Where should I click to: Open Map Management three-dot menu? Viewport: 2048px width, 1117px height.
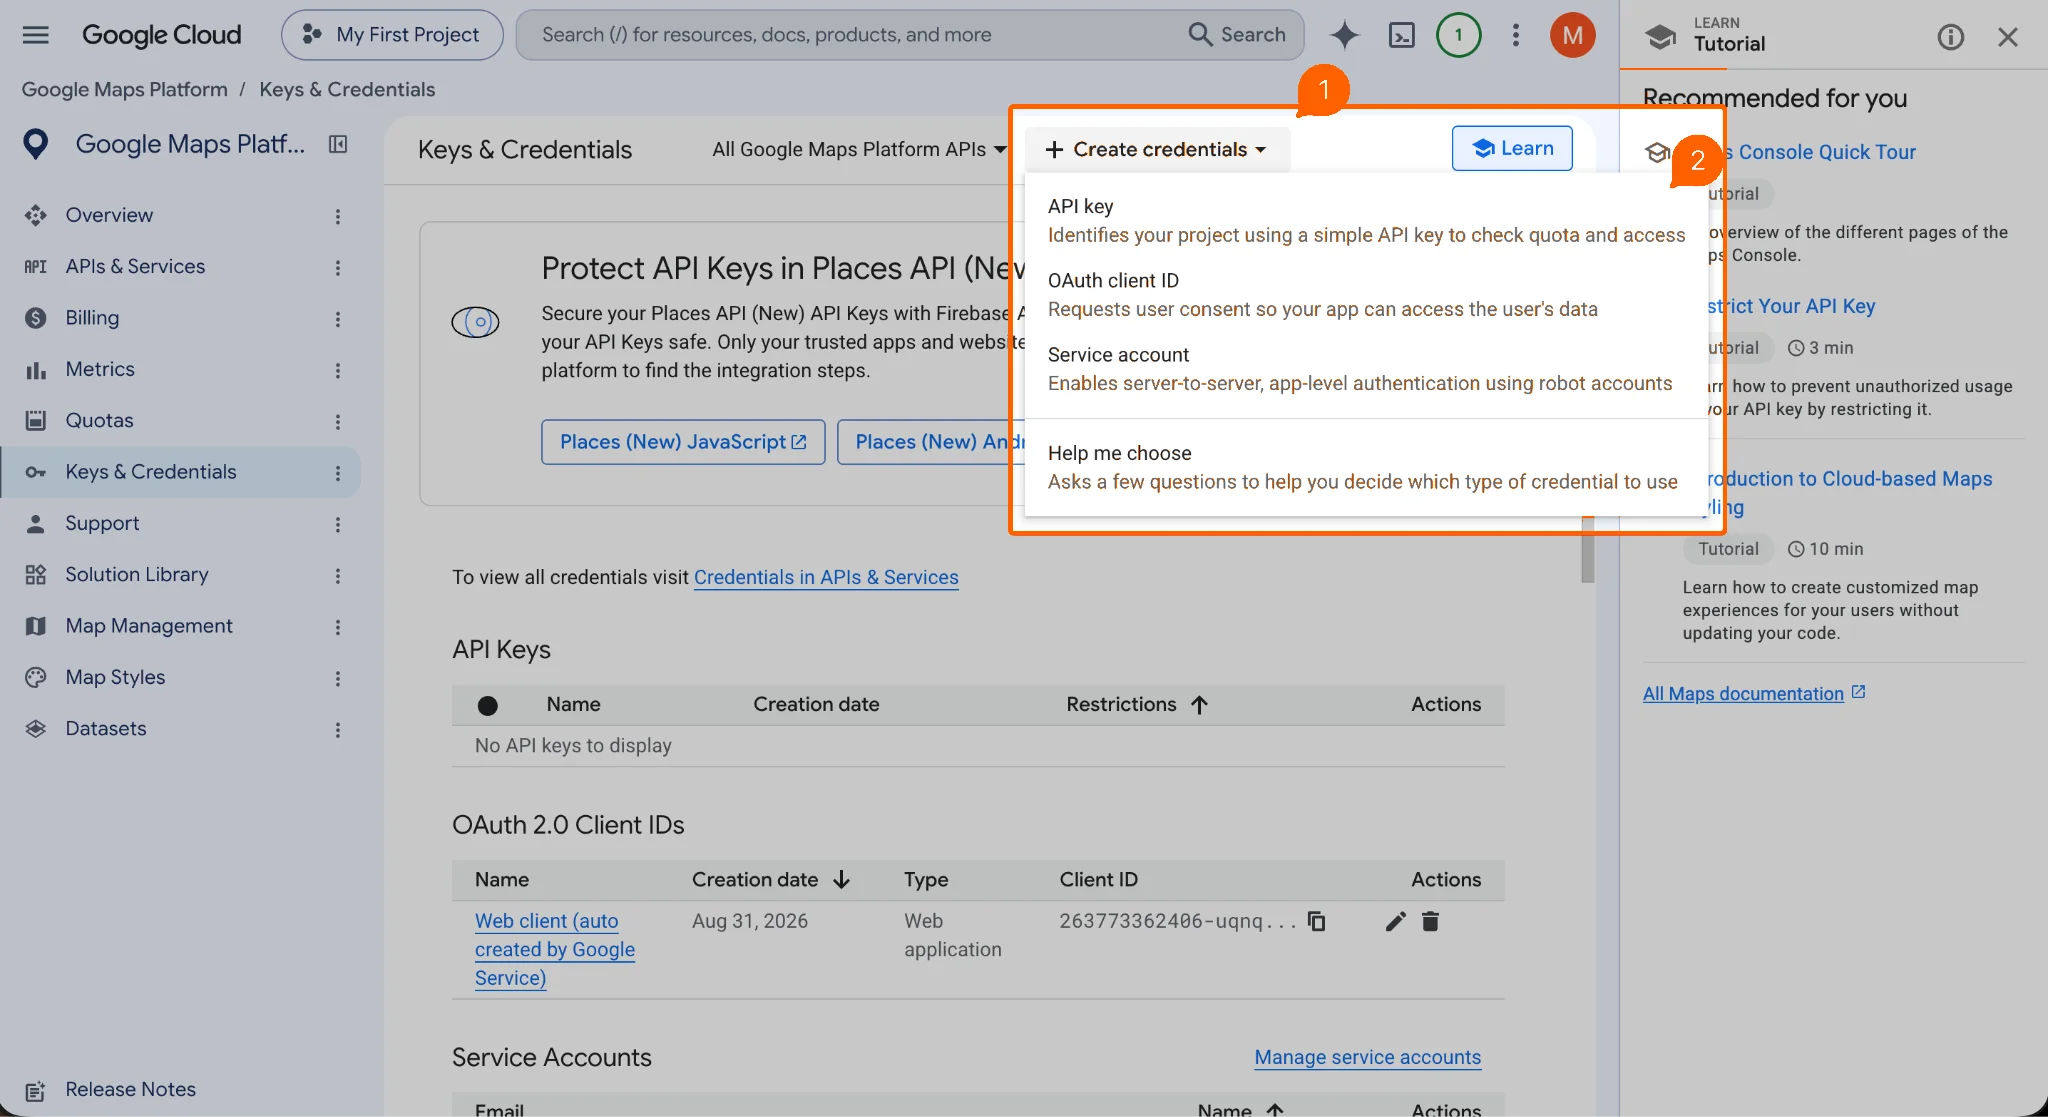[338, 626]
